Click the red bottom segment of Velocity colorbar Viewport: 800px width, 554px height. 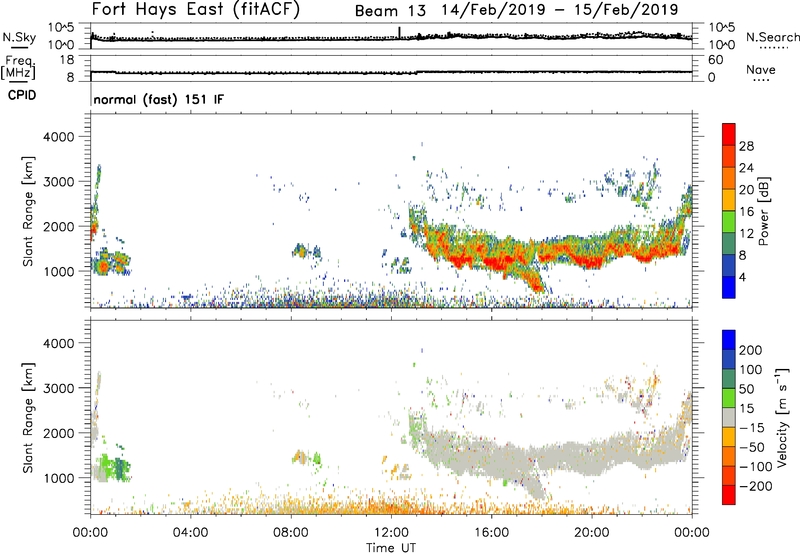(x=729, y=495)
